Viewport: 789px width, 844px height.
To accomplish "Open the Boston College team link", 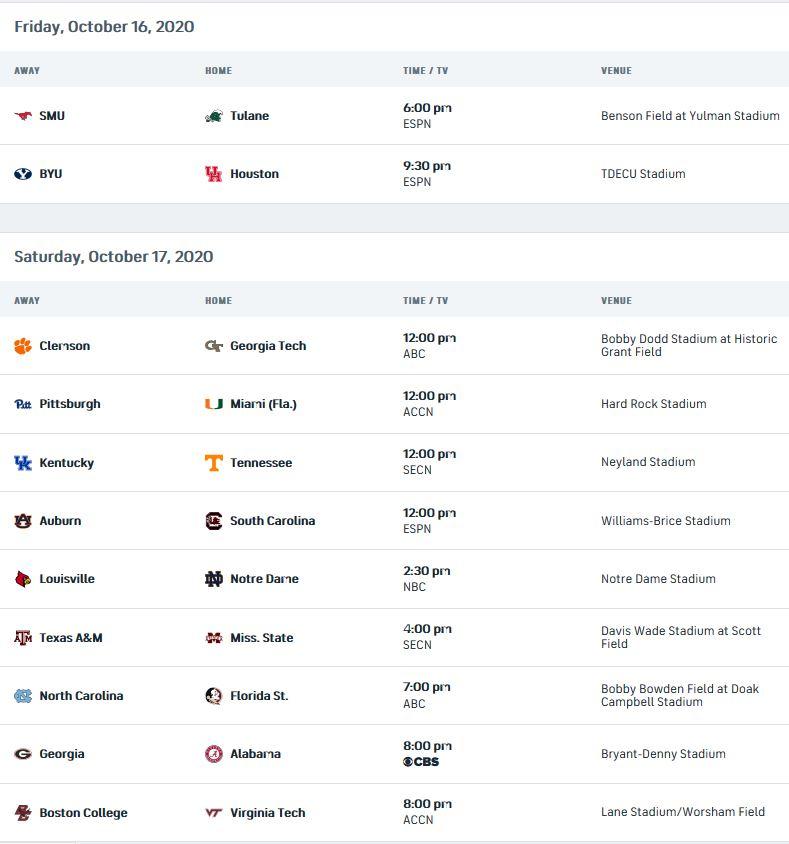I will point(83,813).
